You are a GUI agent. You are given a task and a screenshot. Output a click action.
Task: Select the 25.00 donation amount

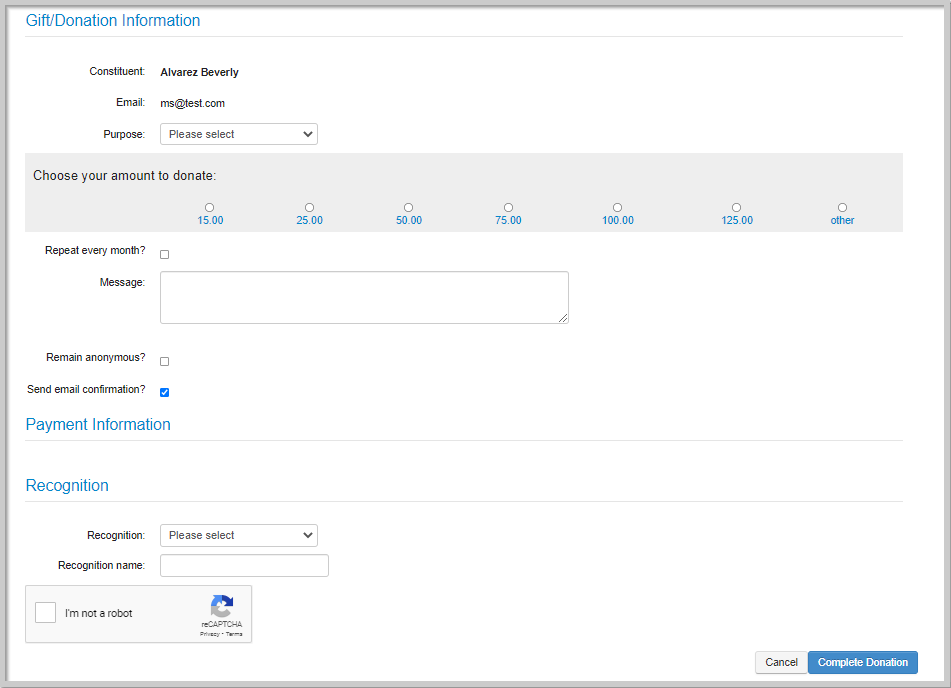point(309,207)
